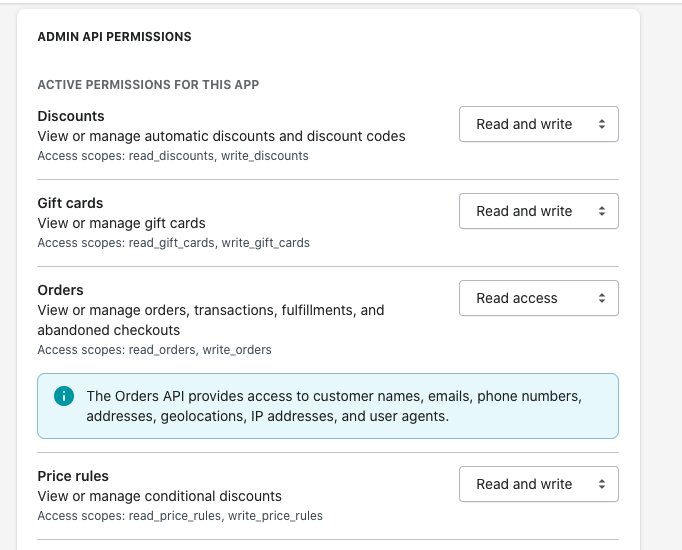The image size is (682, 550).
Task: Click the Orders dropdown up-down arrows icon
Action: point(602,298)
